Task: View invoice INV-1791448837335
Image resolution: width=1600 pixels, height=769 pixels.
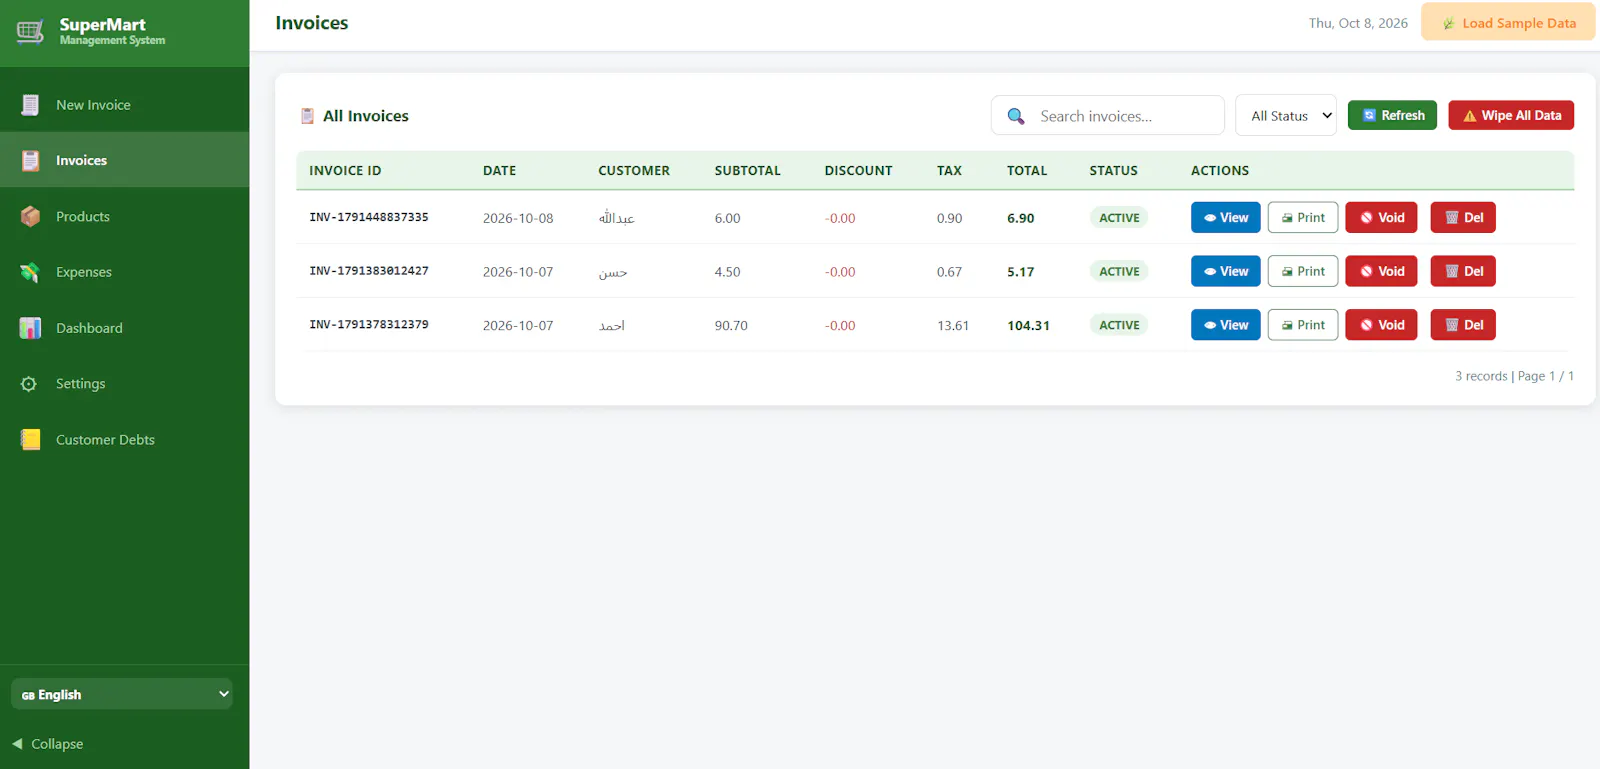Action: (1226, 217)
